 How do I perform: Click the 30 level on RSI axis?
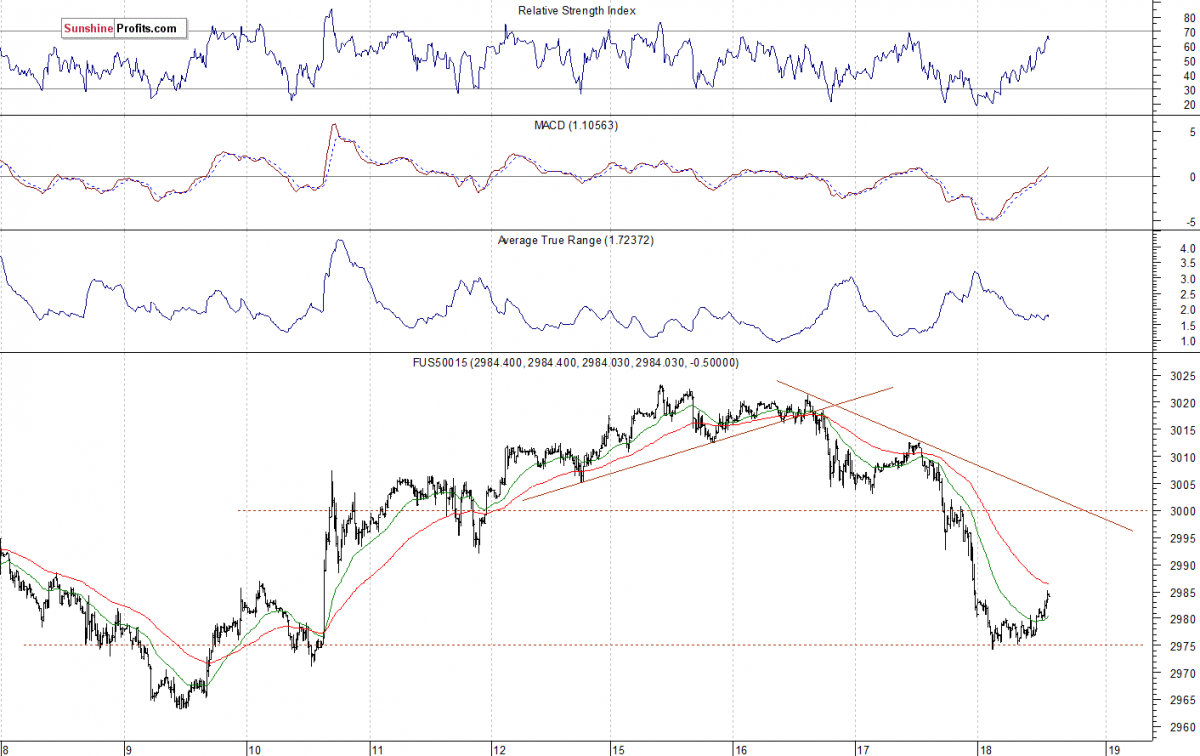(x=1160, y=89)
